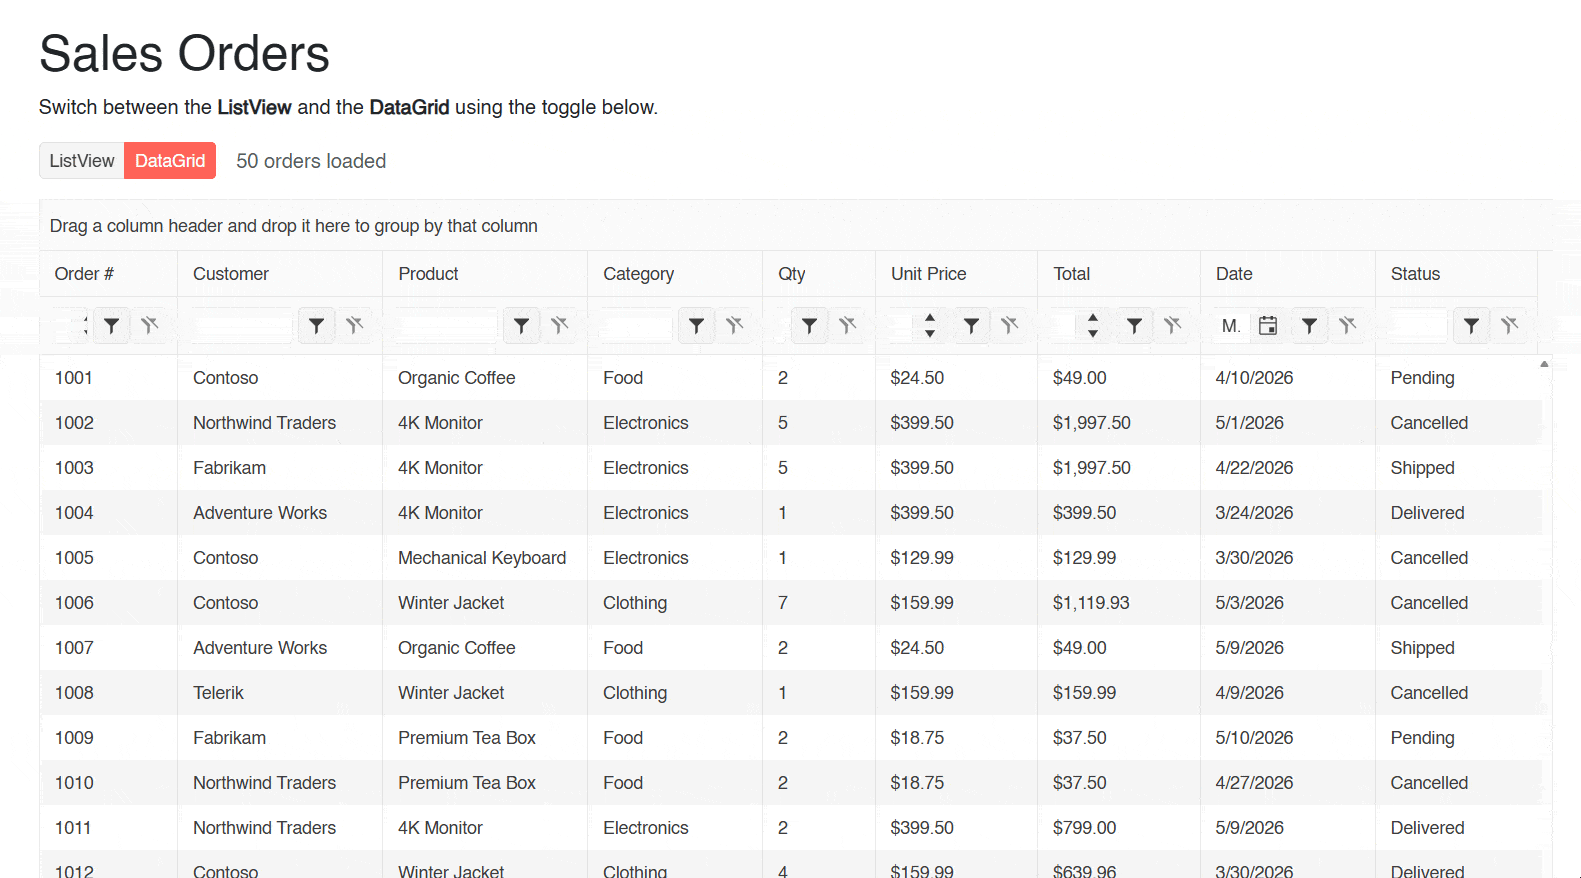Open filter operator menu for Unit Price column
The width and height of the screenshot is (1581, 878).
click(x=971, y=325)
